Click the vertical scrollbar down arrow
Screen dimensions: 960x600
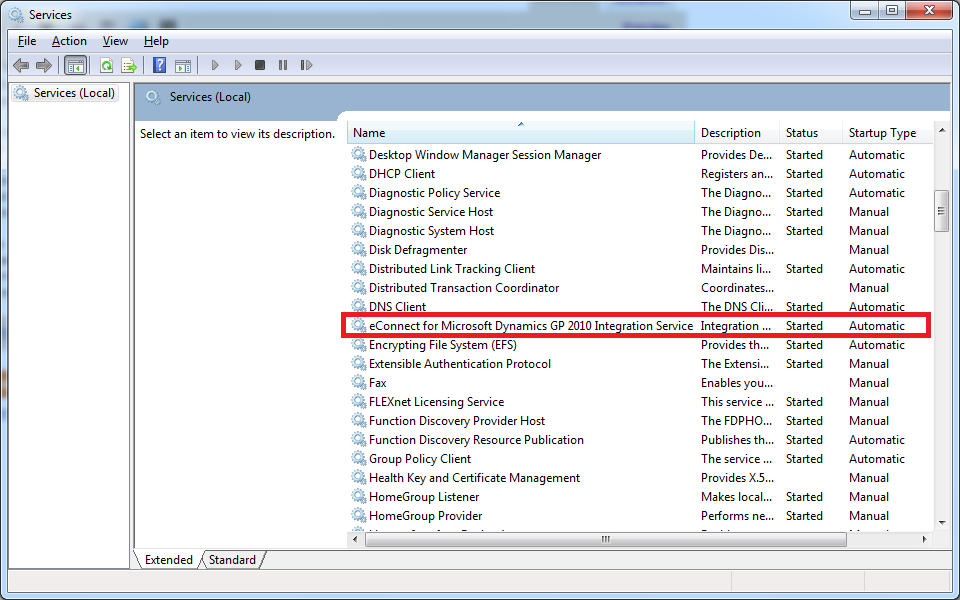coord(941,522)
